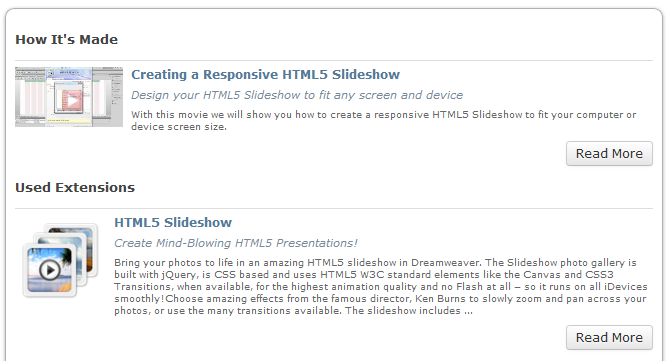Click the play button on the tutorial video thumbnail
The height and width of the screenshot is (361, 669).
pos(72,101)
